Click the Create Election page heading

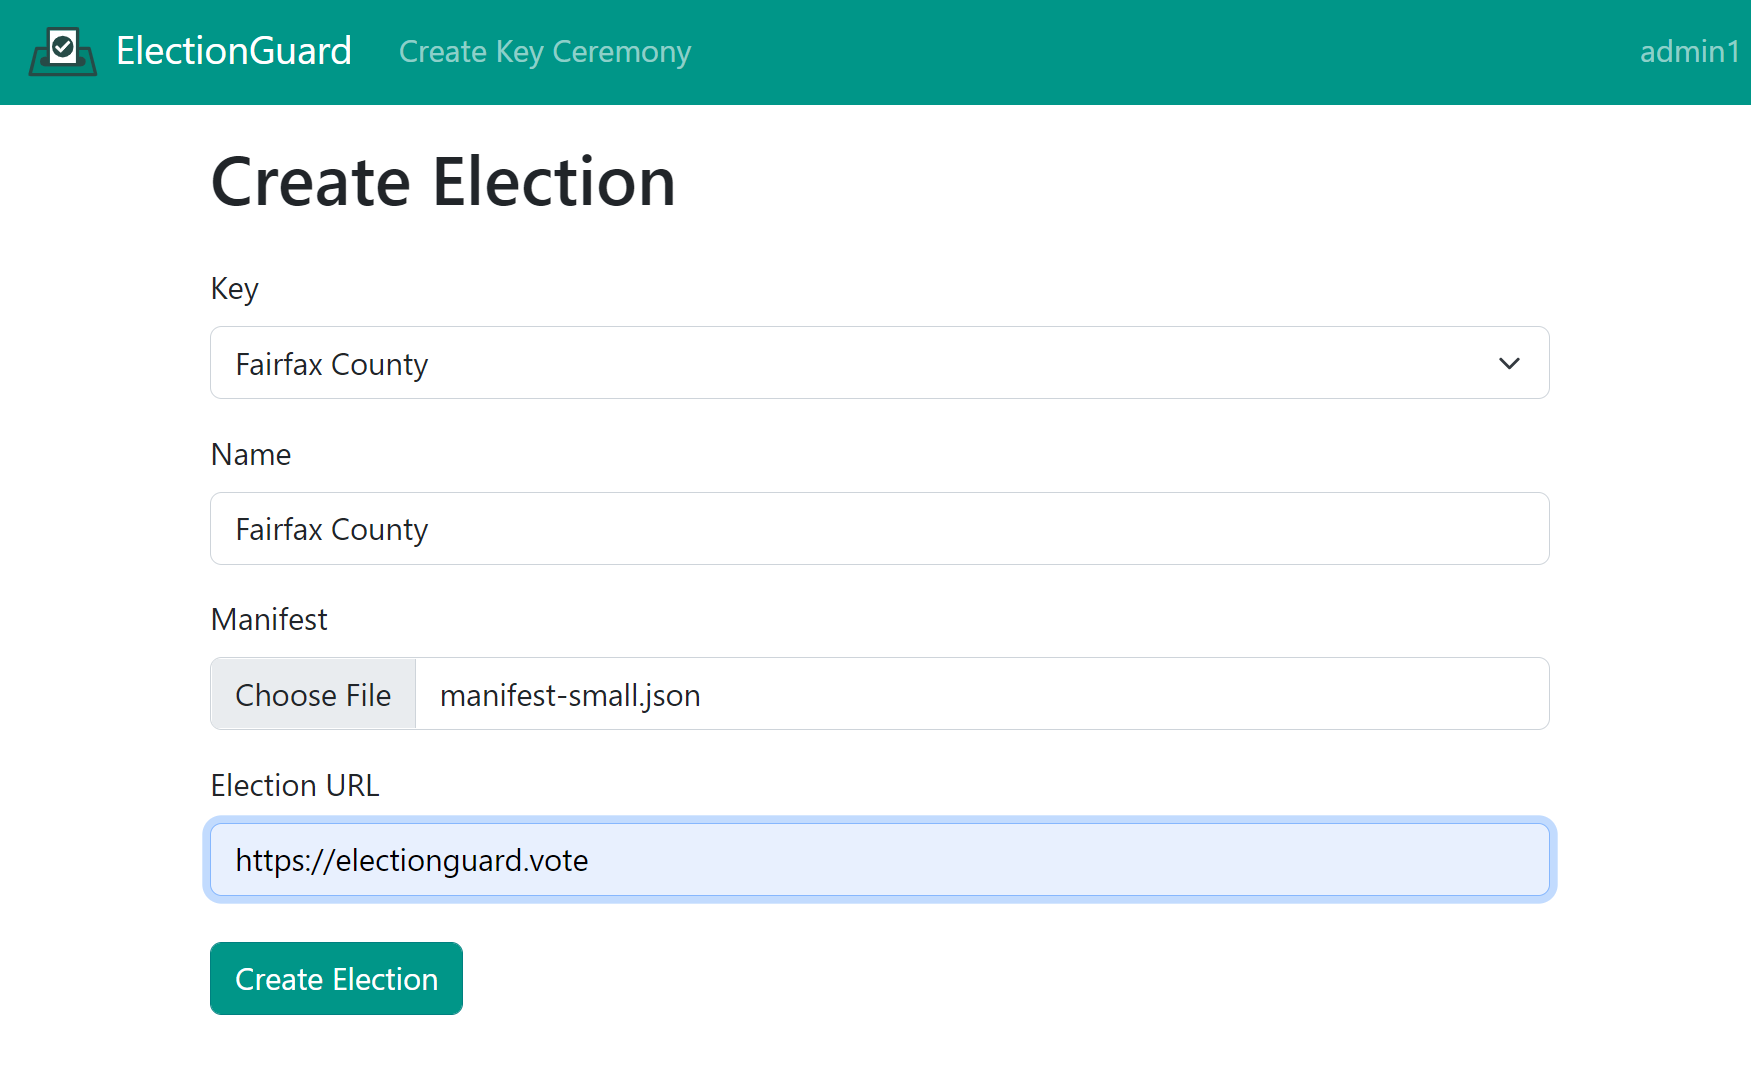443,183
